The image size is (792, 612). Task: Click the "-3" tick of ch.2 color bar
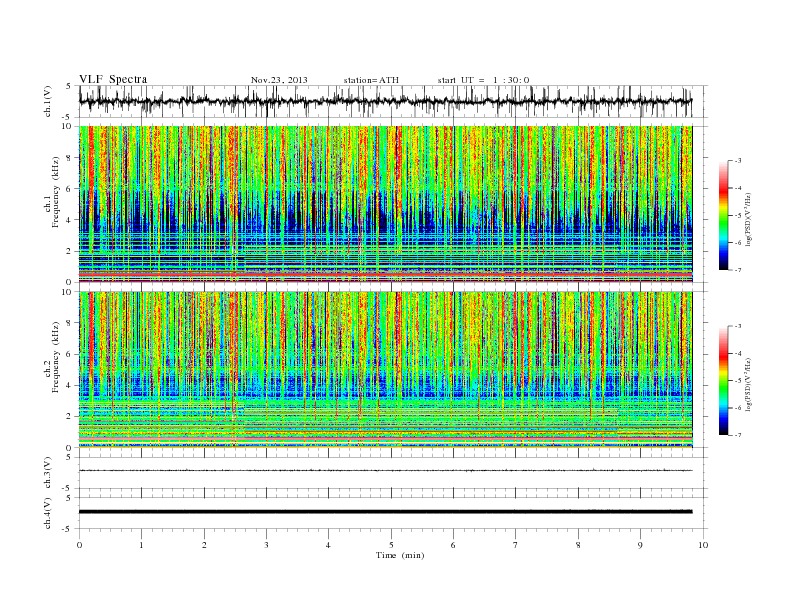pyautogui.click(x=738, y=326)
